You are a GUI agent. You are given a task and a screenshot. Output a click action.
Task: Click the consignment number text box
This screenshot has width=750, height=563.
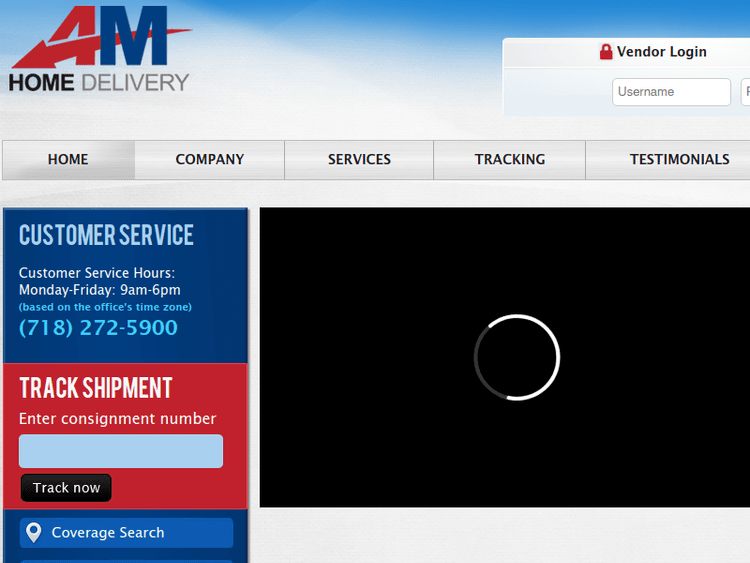(121, 451)
